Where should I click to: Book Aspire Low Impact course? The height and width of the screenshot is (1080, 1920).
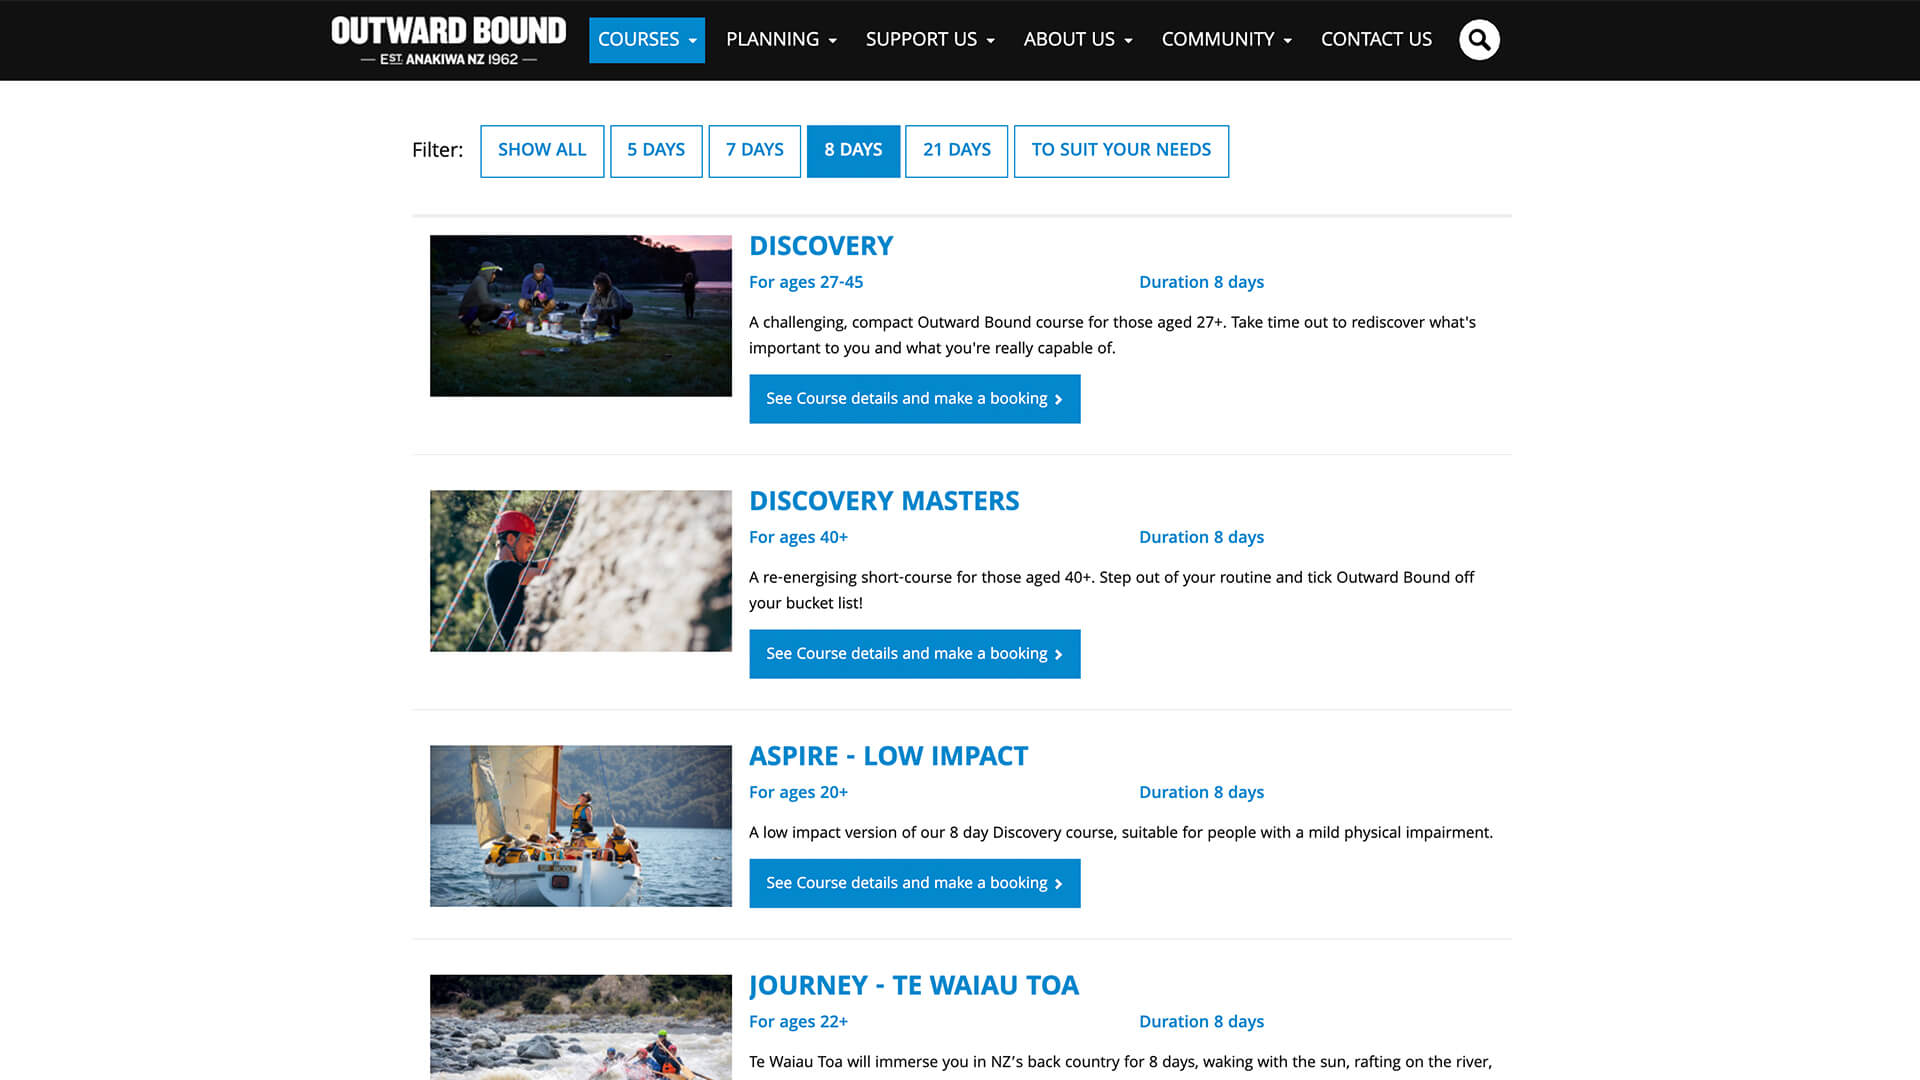tap(914, 882)
